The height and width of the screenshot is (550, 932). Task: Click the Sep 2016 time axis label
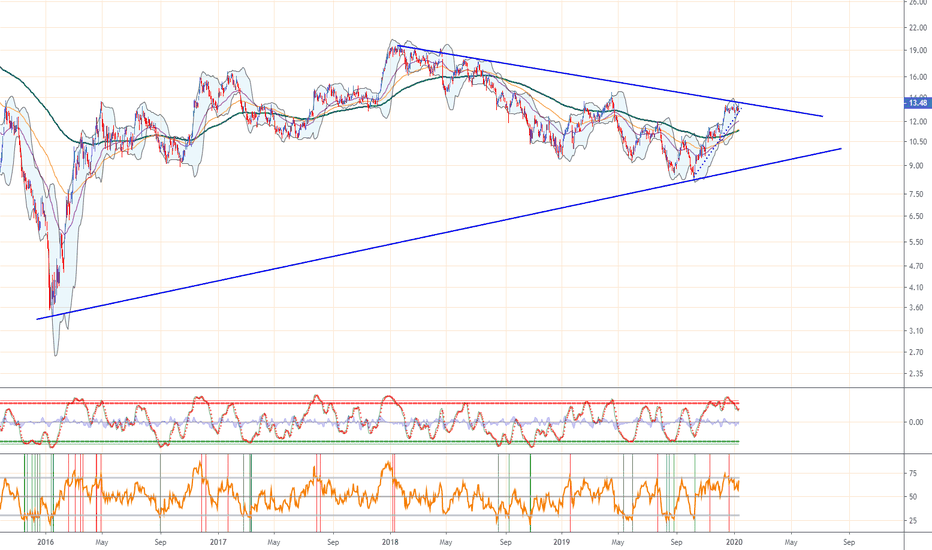160,542
